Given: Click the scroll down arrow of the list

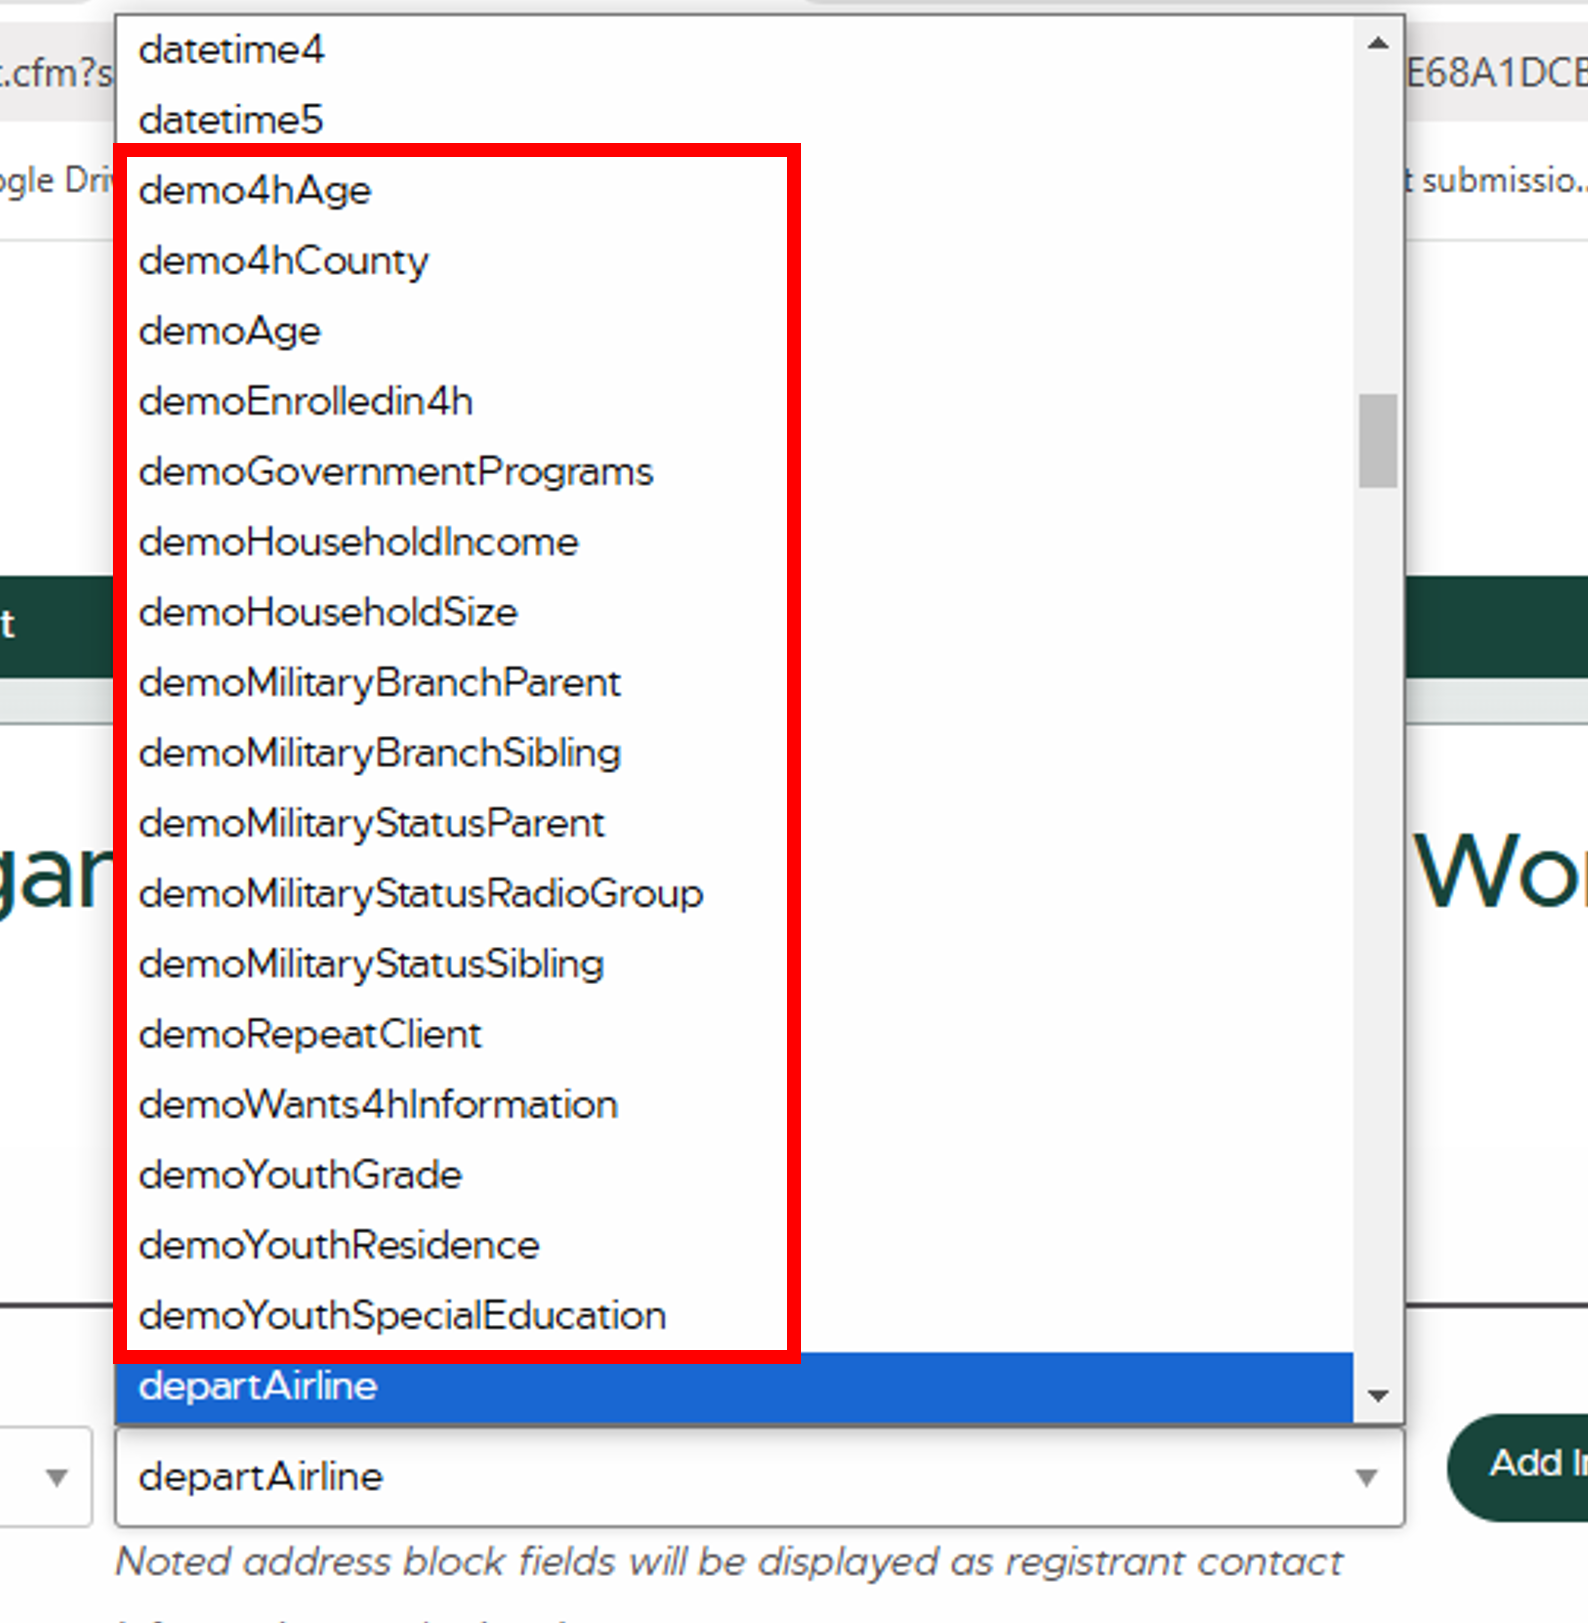Looking at the screenshot, I should (1378, 1396).
